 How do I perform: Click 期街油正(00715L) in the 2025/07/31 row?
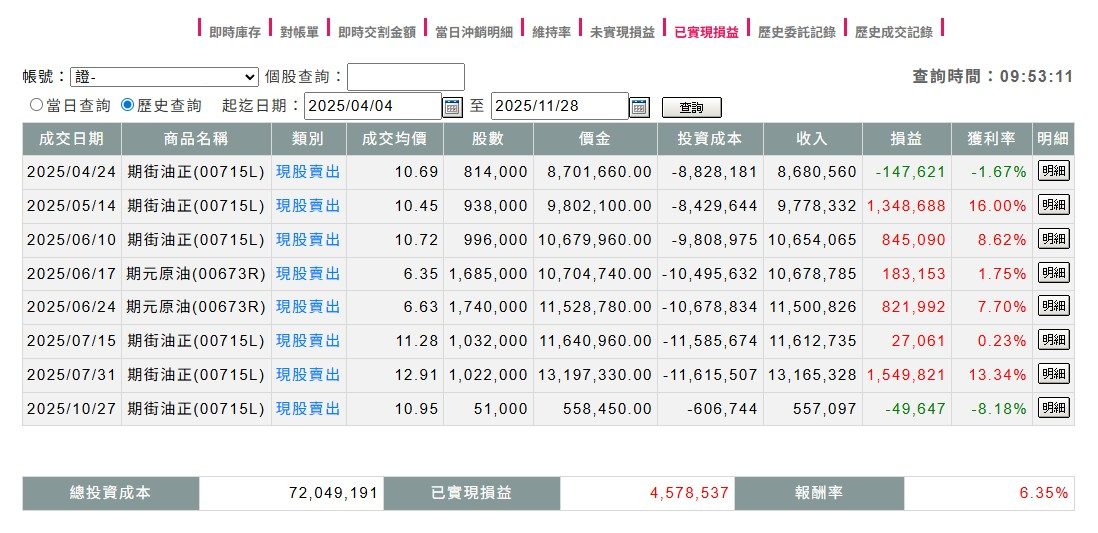[196, 375]
